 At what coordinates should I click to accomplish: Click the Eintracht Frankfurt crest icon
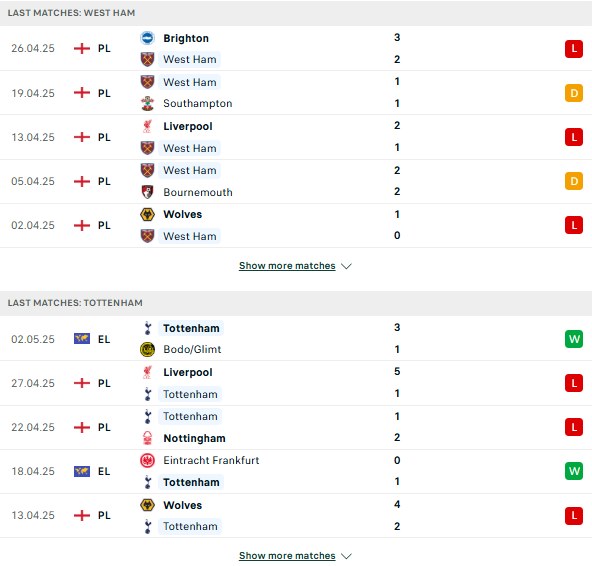(147, 460)
